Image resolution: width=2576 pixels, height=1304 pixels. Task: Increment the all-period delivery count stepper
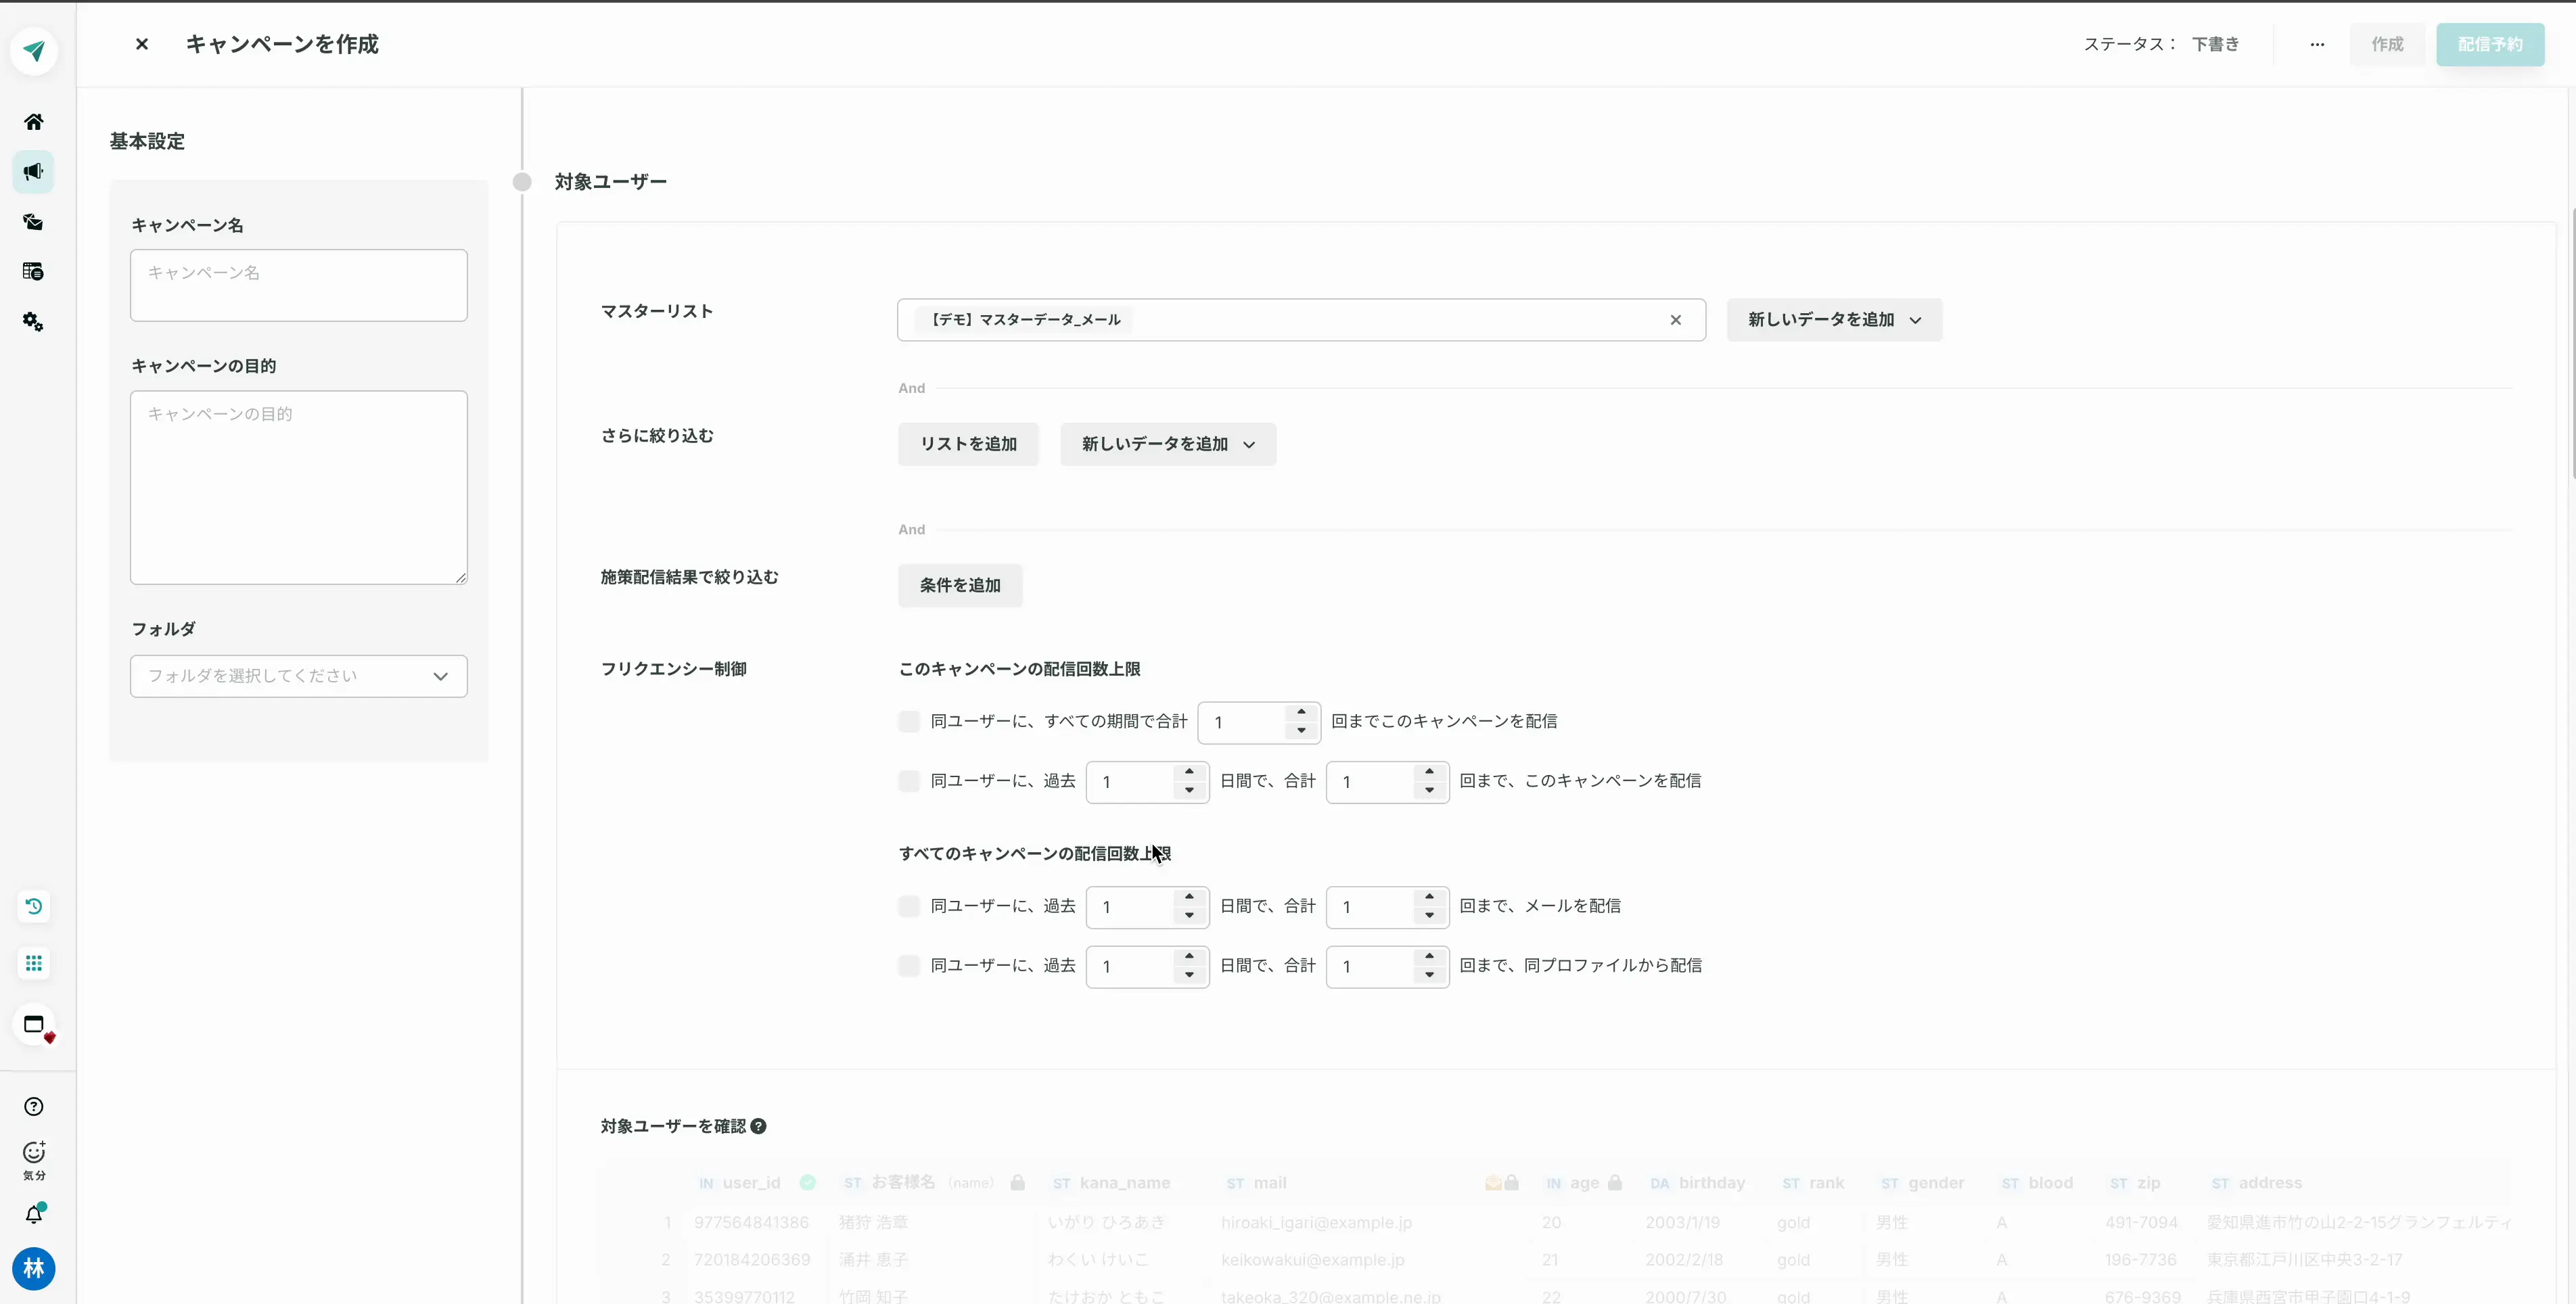[x=1301, y=713]
